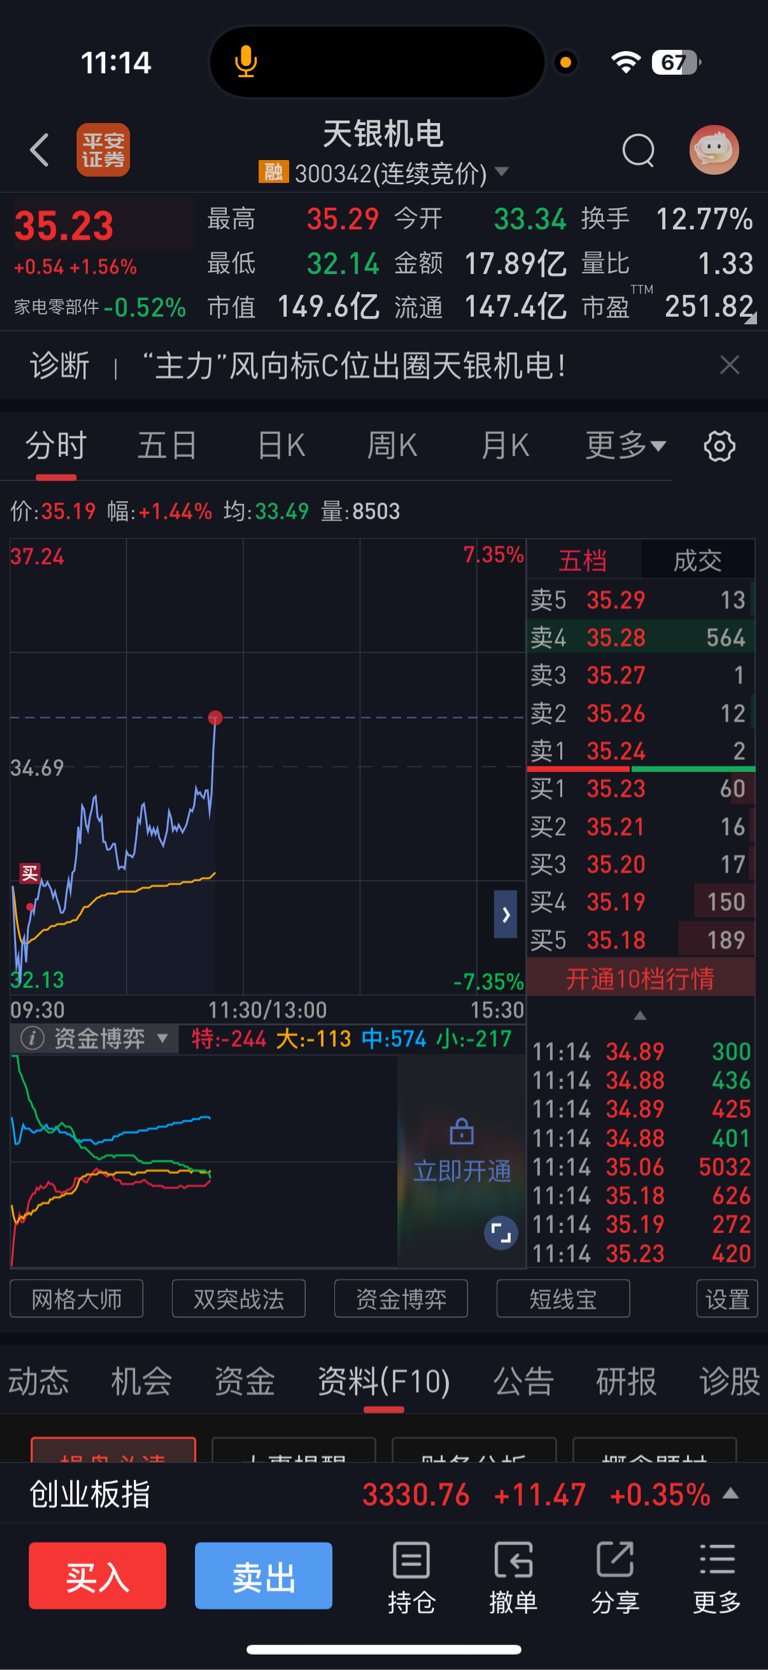Select the 成交 trades tab

697,560
